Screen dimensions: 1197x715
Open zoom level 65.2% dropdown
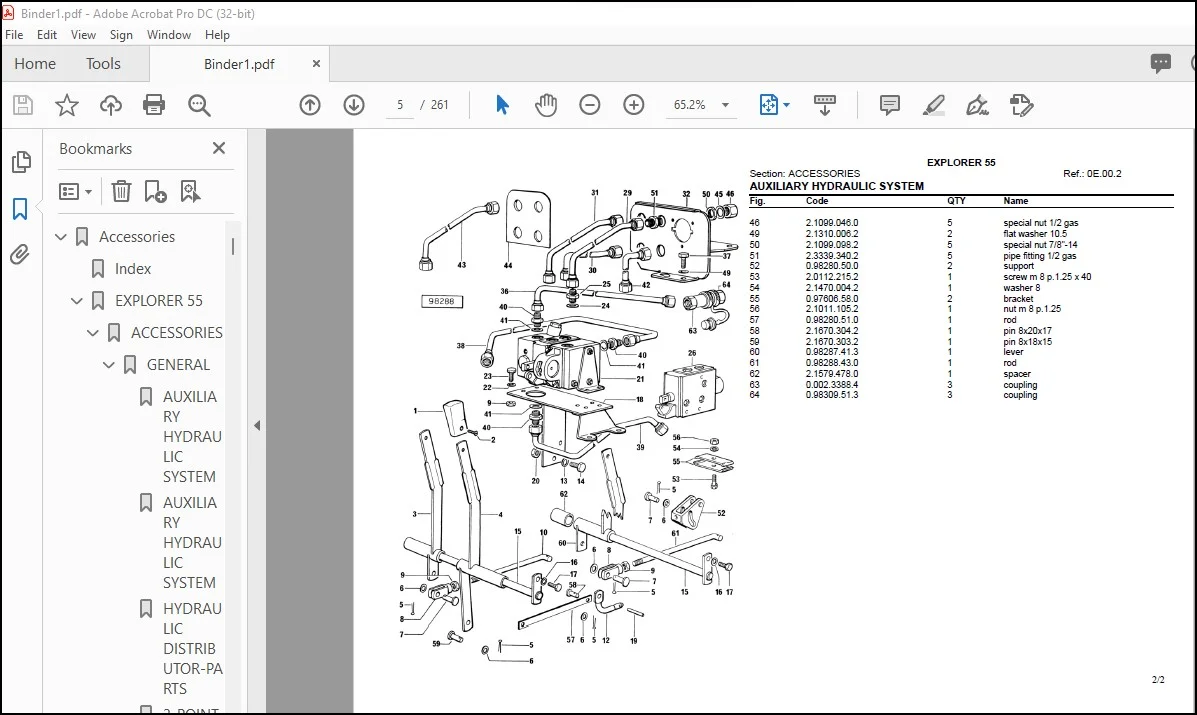tap(725, 105)
